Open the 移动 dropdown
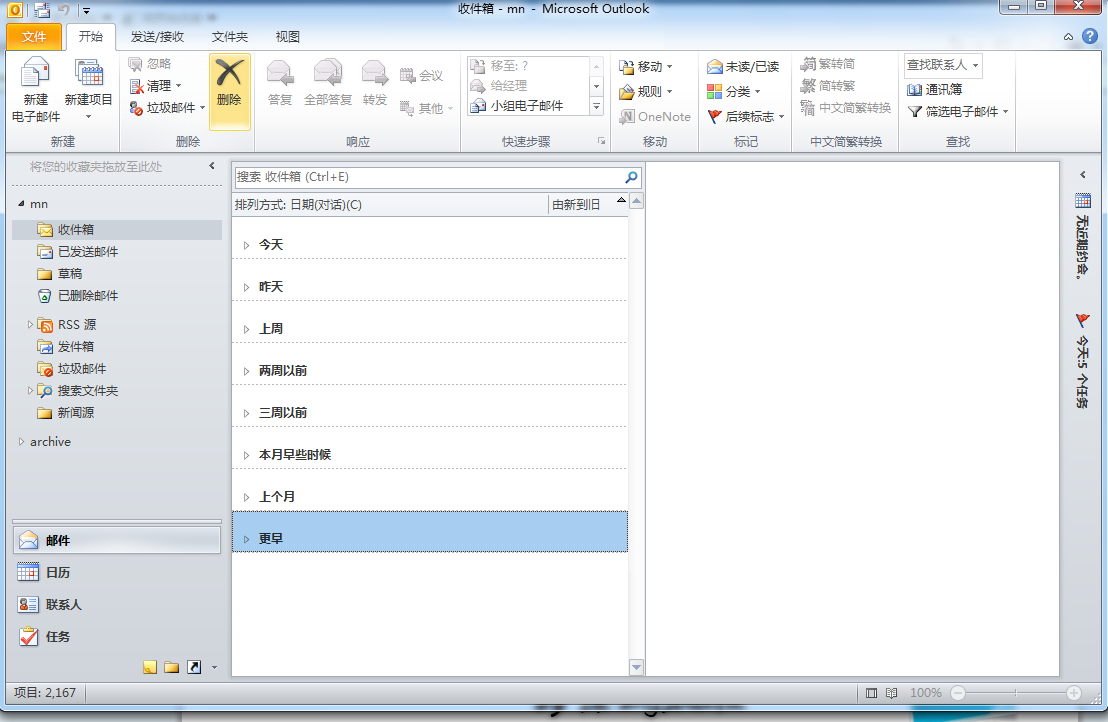The width and height of the screenshot is (1108, 722). [646, 66]
